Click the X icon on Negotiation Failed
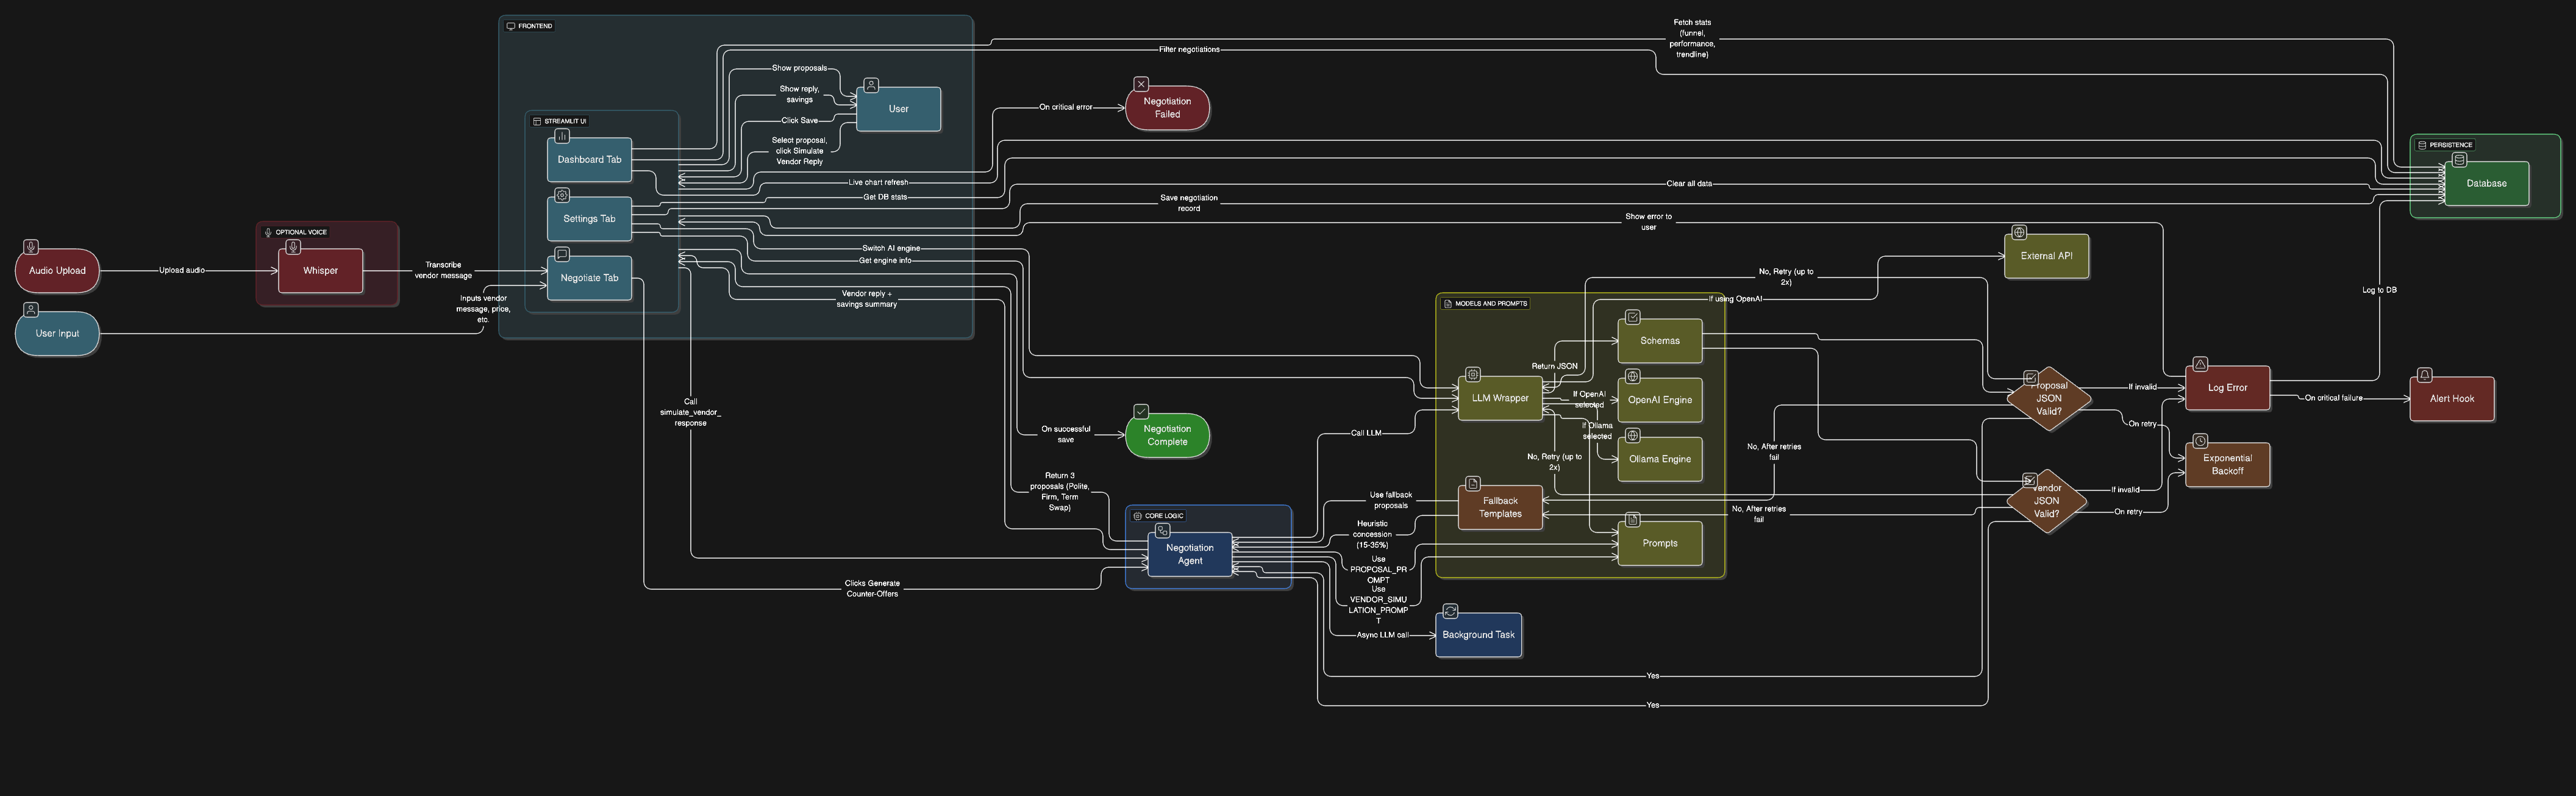Screen dimensions: 2576x796 pyautogui.click(x=1141, y=84)
